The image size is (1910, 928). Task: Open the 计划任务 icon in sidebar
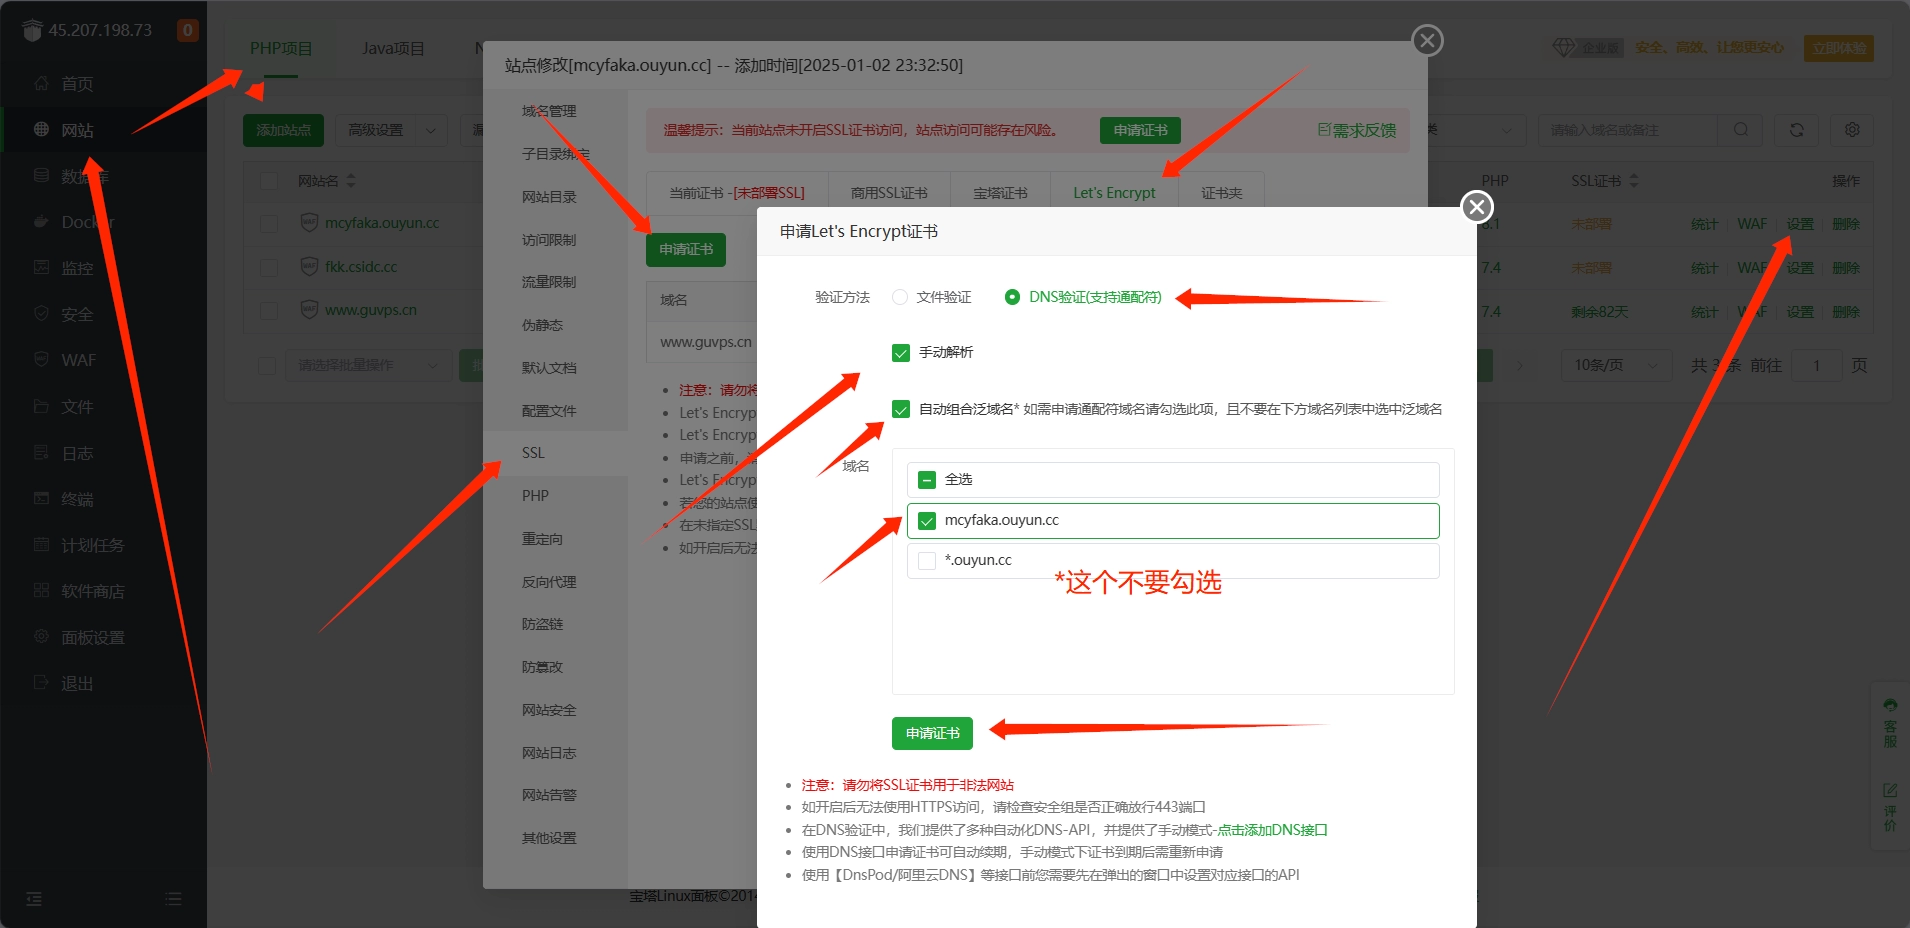click(41, 544)
